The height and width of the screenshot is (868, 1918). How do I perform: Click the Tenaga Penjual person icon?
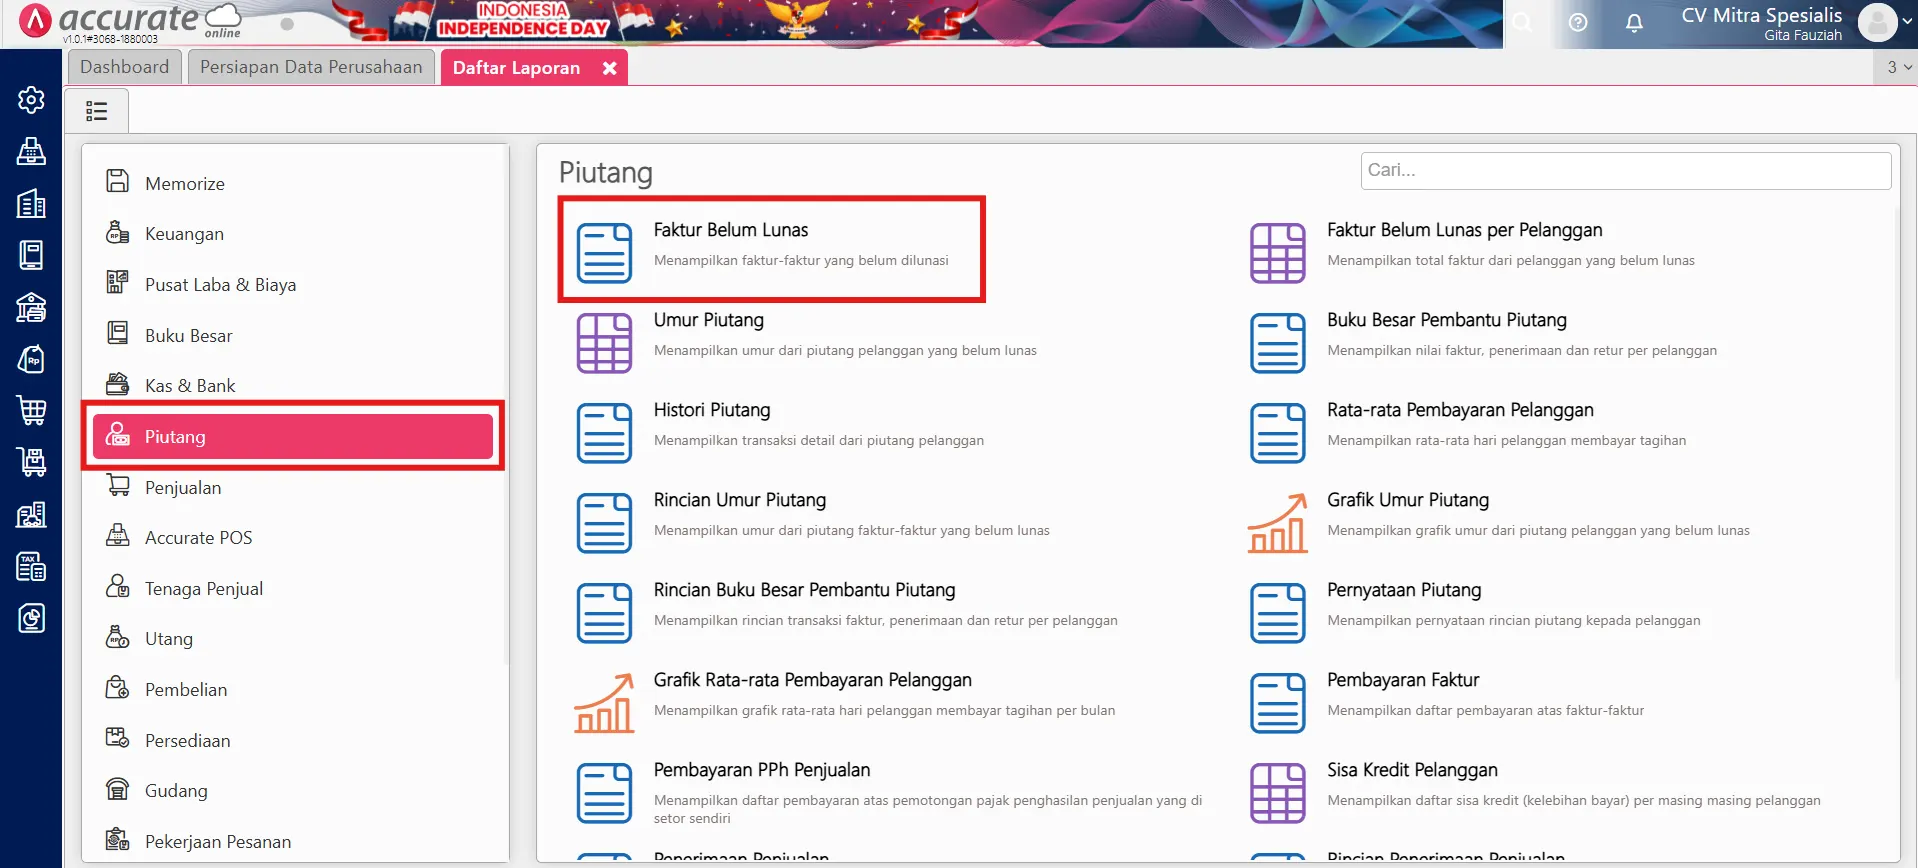pos(118,586)
